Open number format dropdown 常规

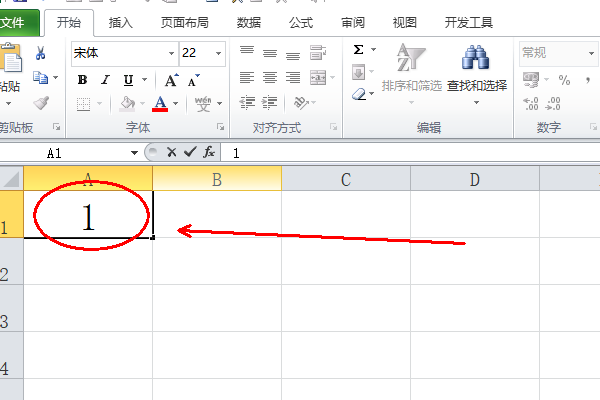(x=591, y=53)
